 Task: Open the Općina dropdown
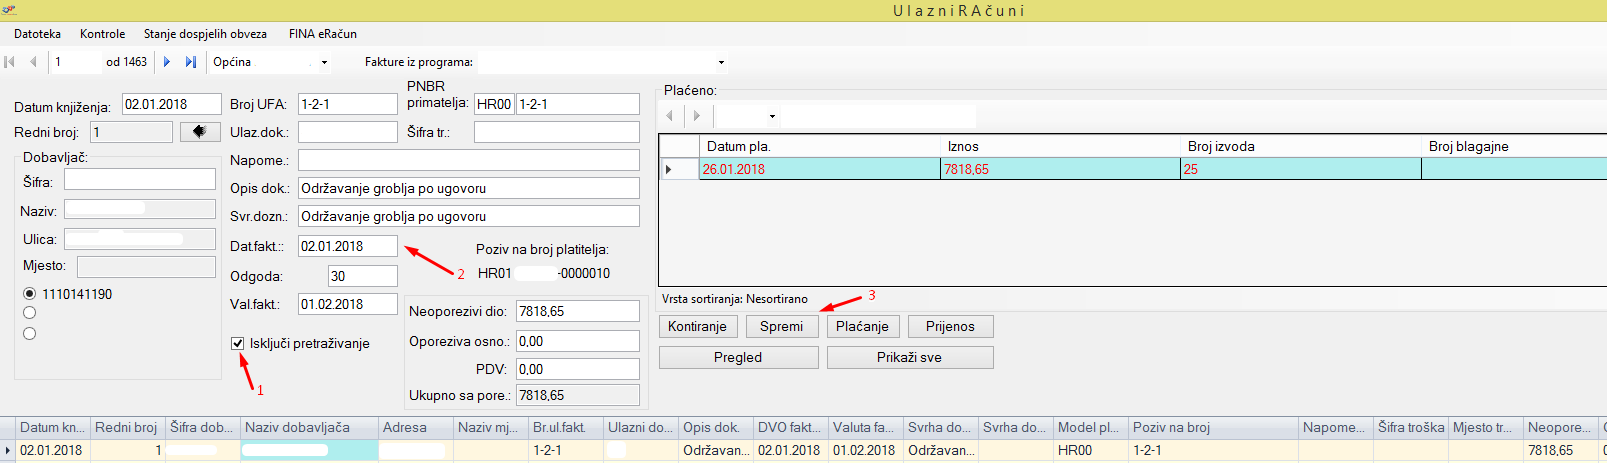tap(324, 63)
